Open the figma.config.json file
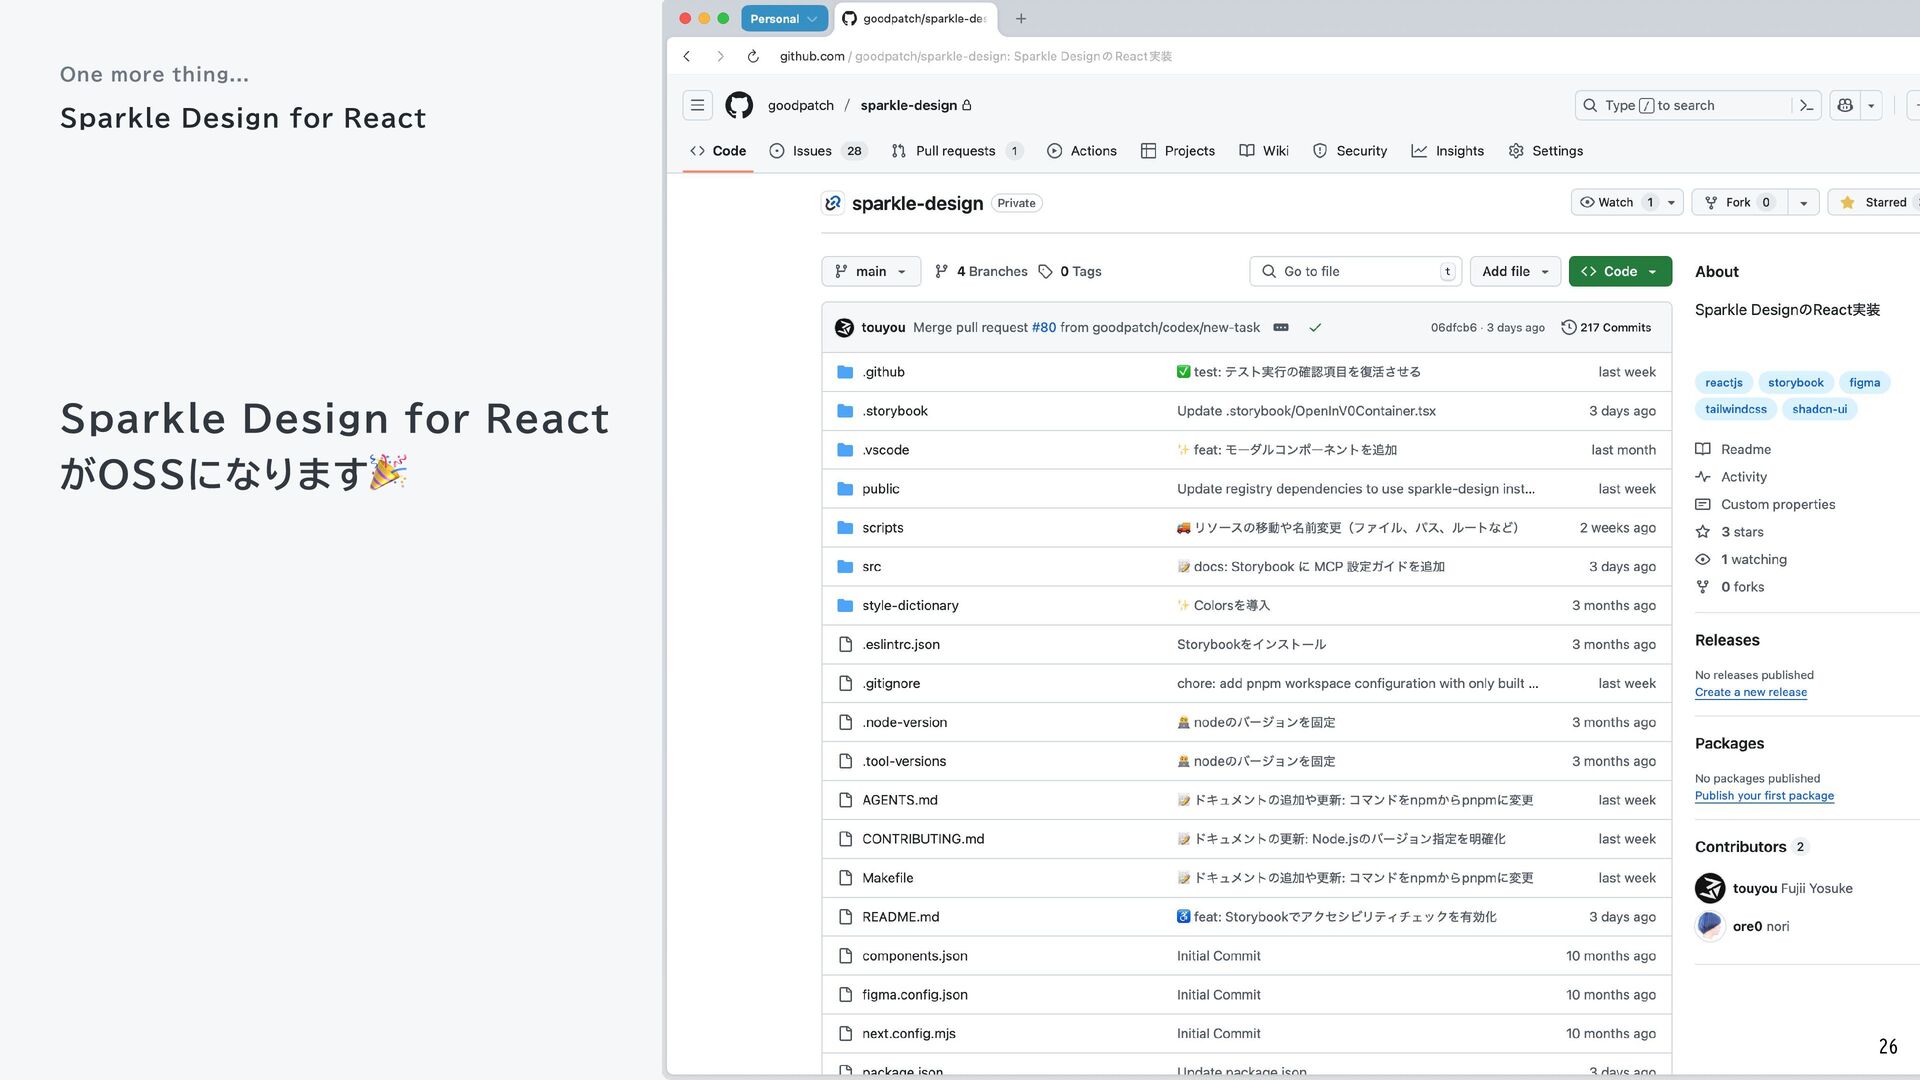 [915, 995]
